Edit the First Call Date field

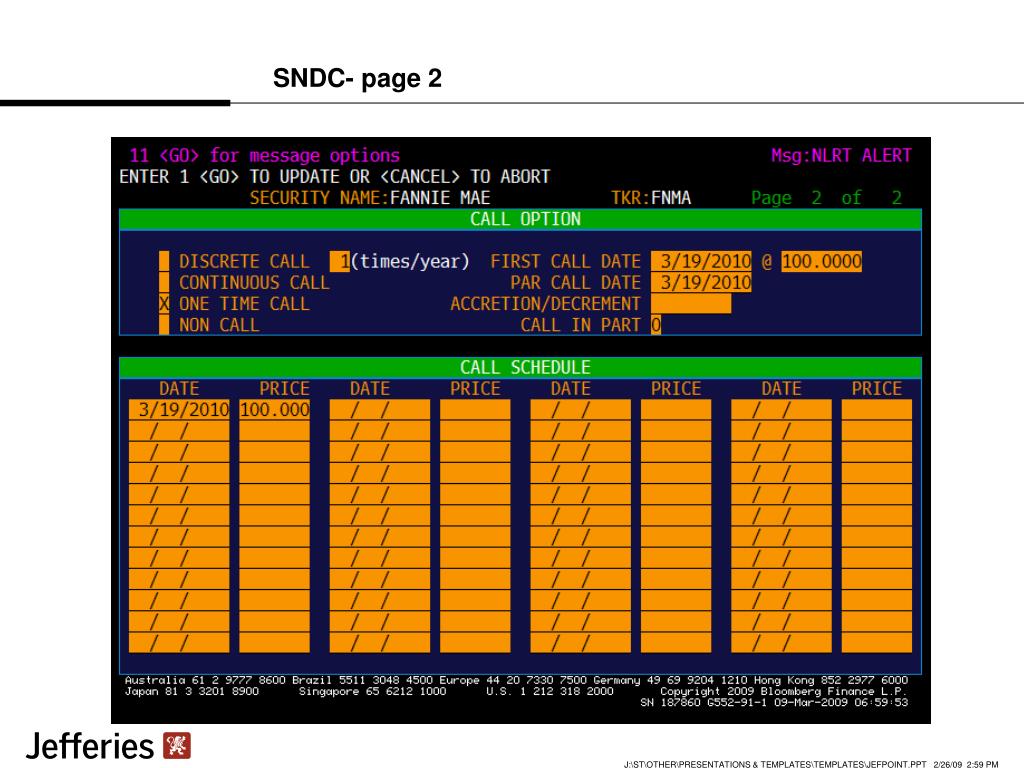tap(701, 261)
